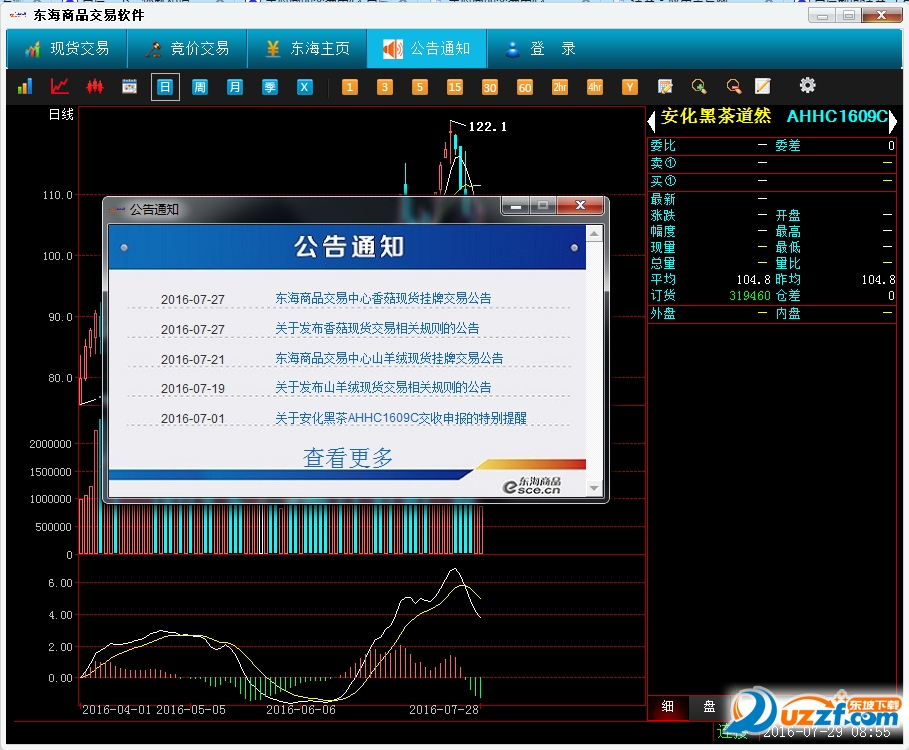909x750 pixels.
Task: Open 关于发布山羊绒现货交易相关规则的公告 link
Action: click(x=383, y=387)
